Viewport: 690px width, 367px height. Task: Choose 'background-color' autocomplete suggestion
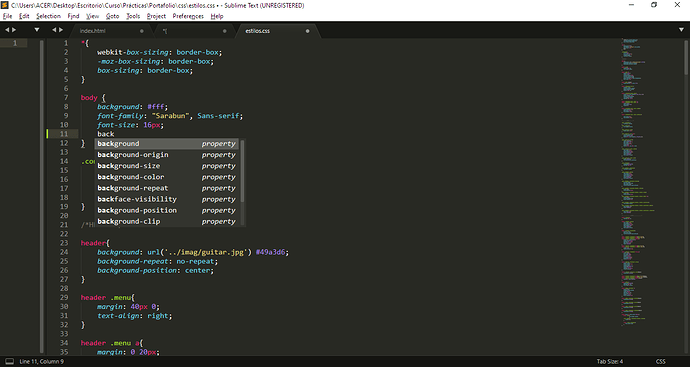coord(167,177)
